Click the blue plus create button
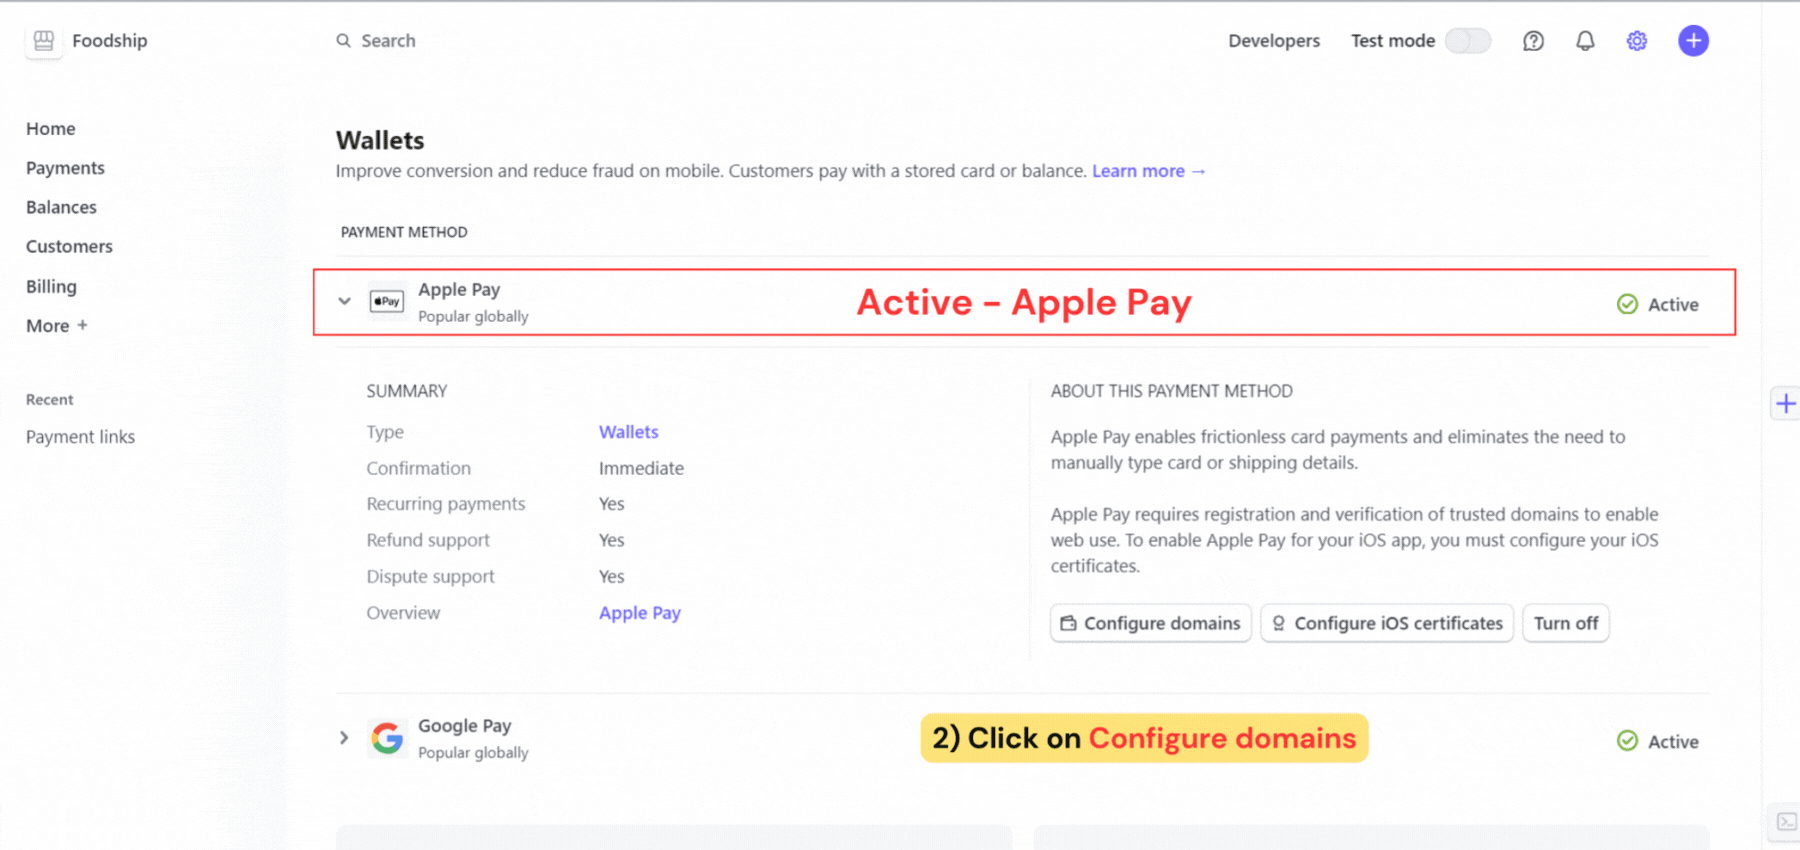 tap(1693, 41)
